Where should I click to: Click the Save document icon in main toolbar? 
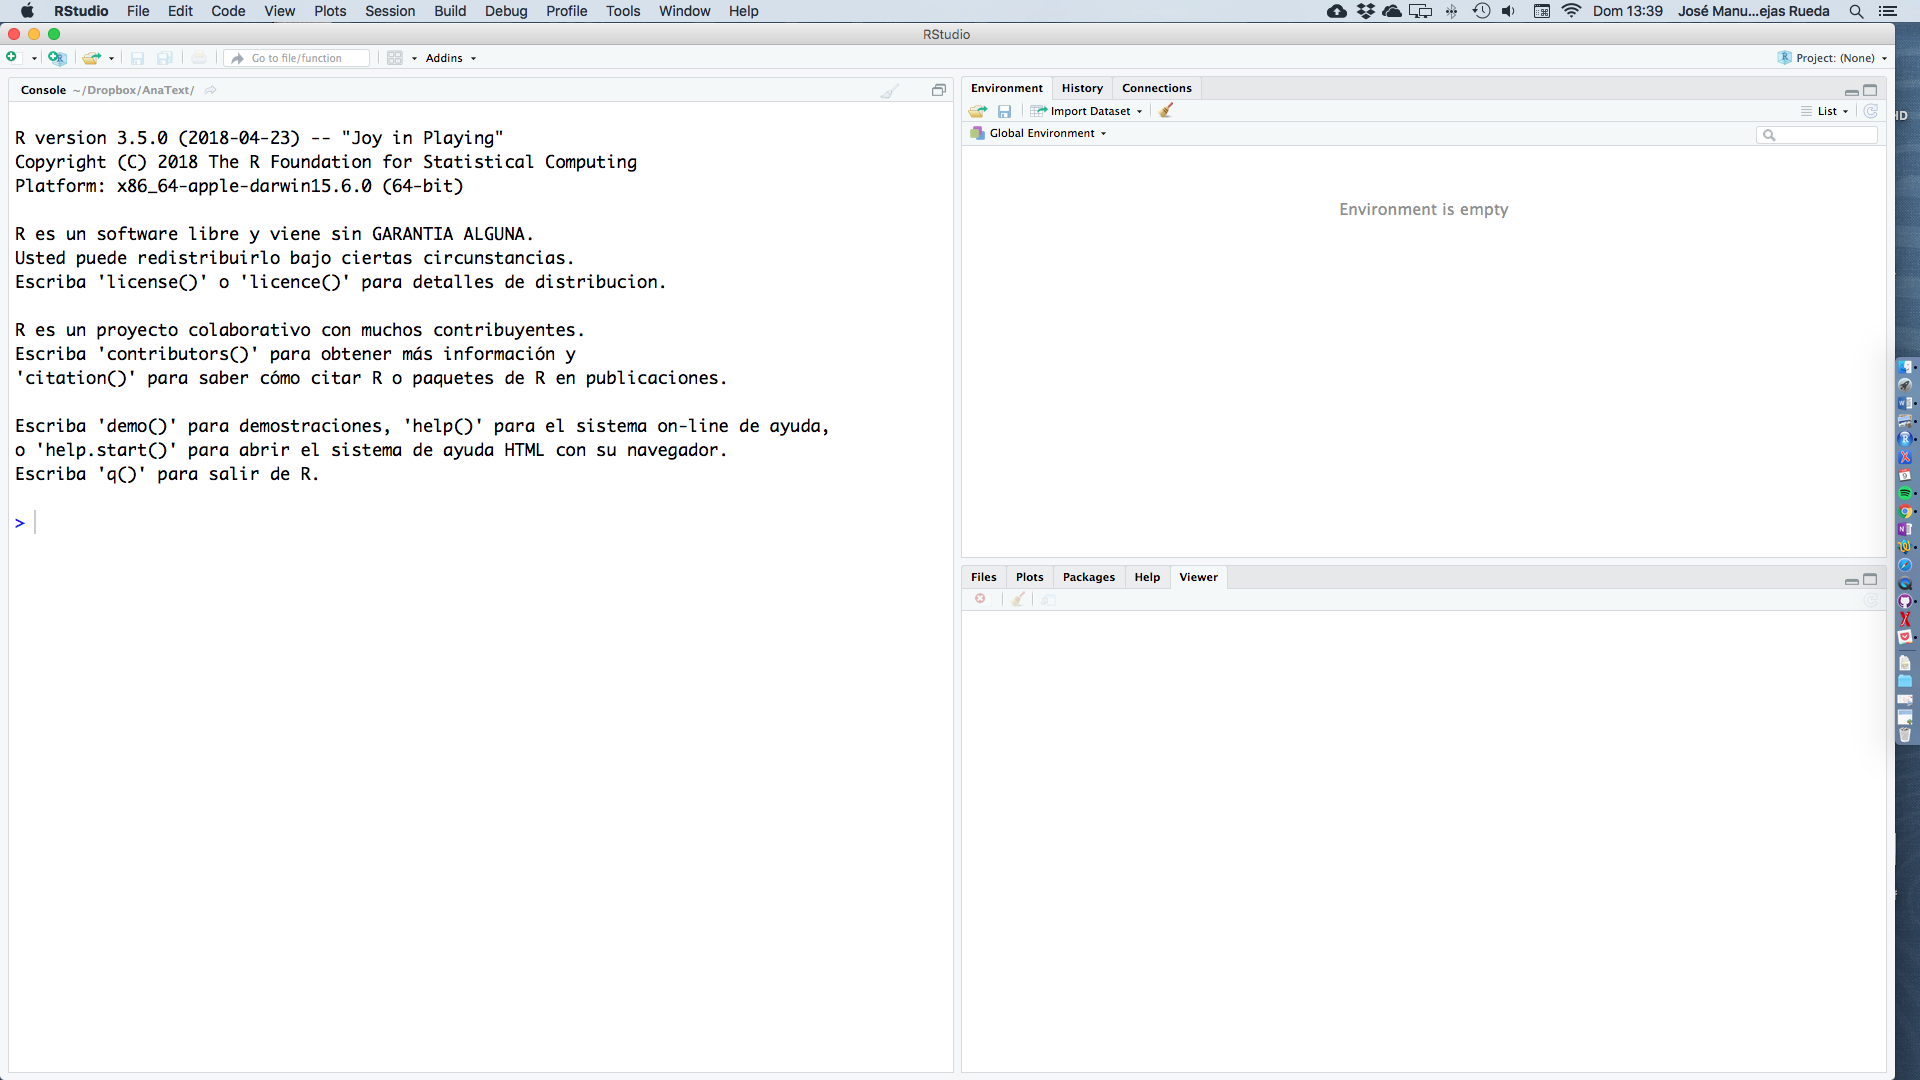pos(138,58)
